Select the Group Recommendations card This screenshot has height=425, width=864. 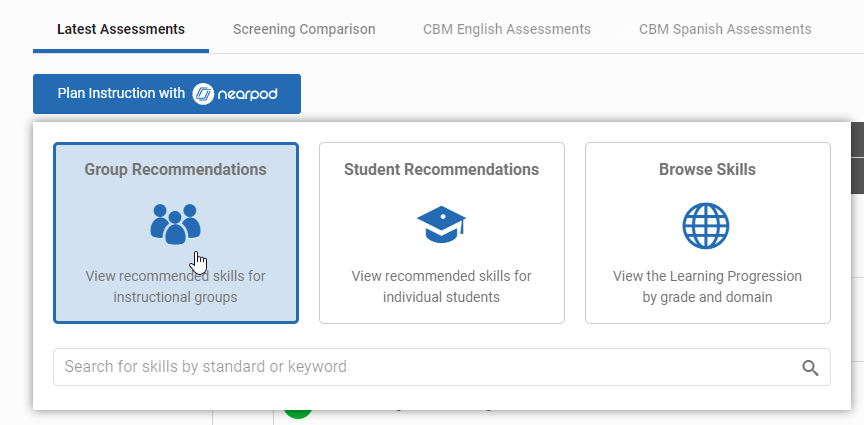coord(176,233)
